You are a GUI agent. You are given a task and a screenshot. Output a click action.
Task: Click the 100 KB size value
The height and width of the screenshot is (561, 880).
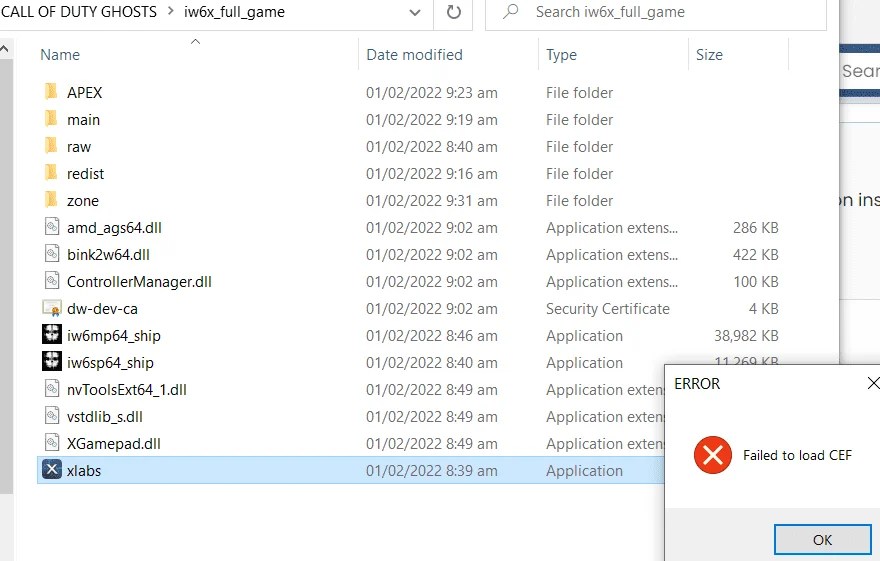(x=755, y=282)
